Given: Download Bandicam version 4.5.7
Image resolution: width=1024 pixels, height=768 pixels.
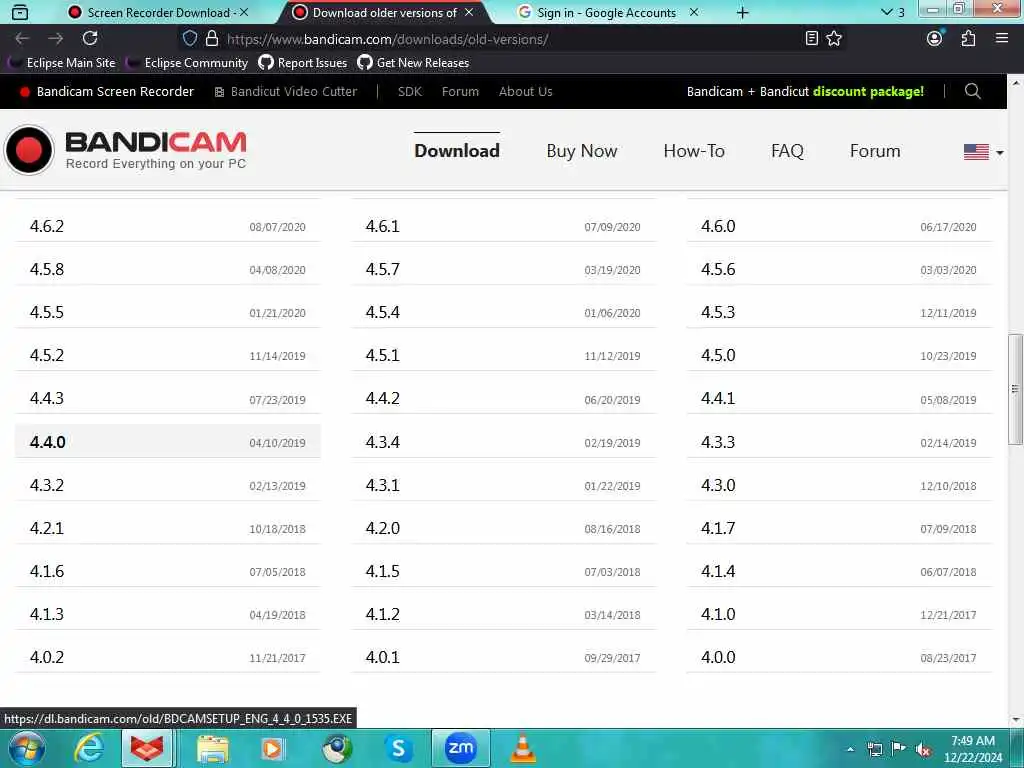Looking at the screenshot, I should click(504, 269).
